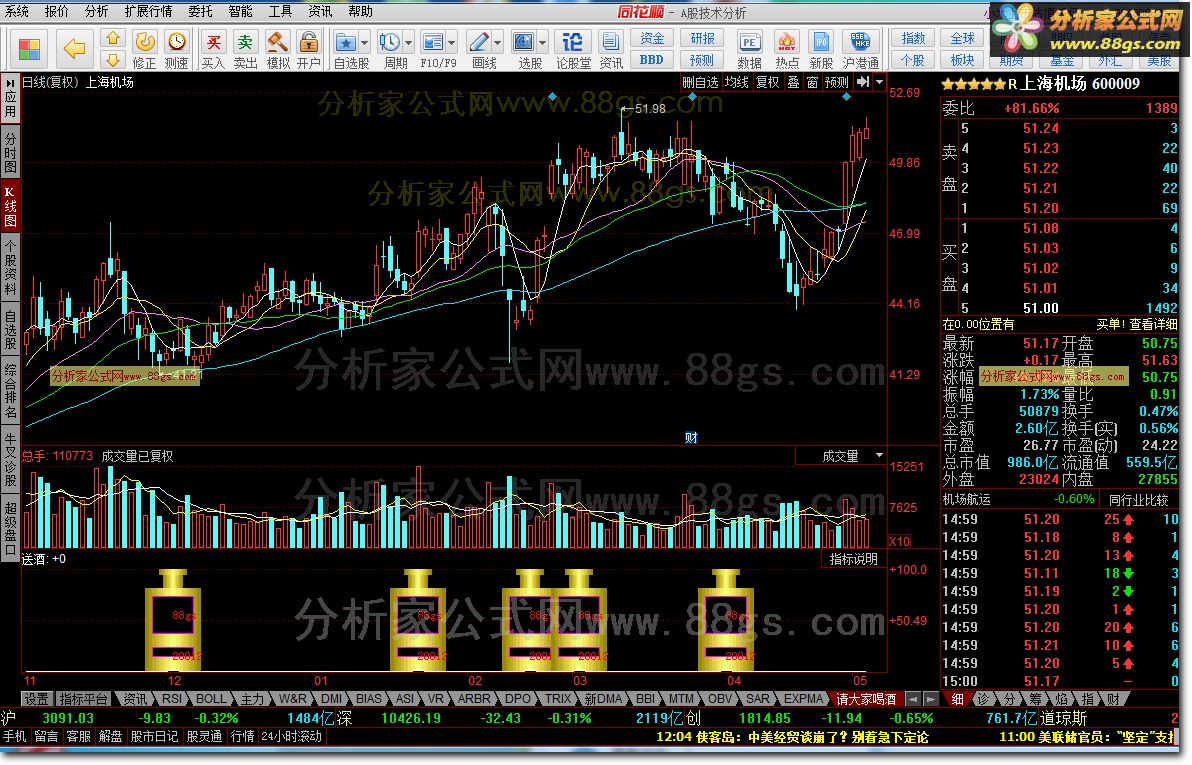
Task: Toggle 叠 overlay mode
Action: [793, 82]
